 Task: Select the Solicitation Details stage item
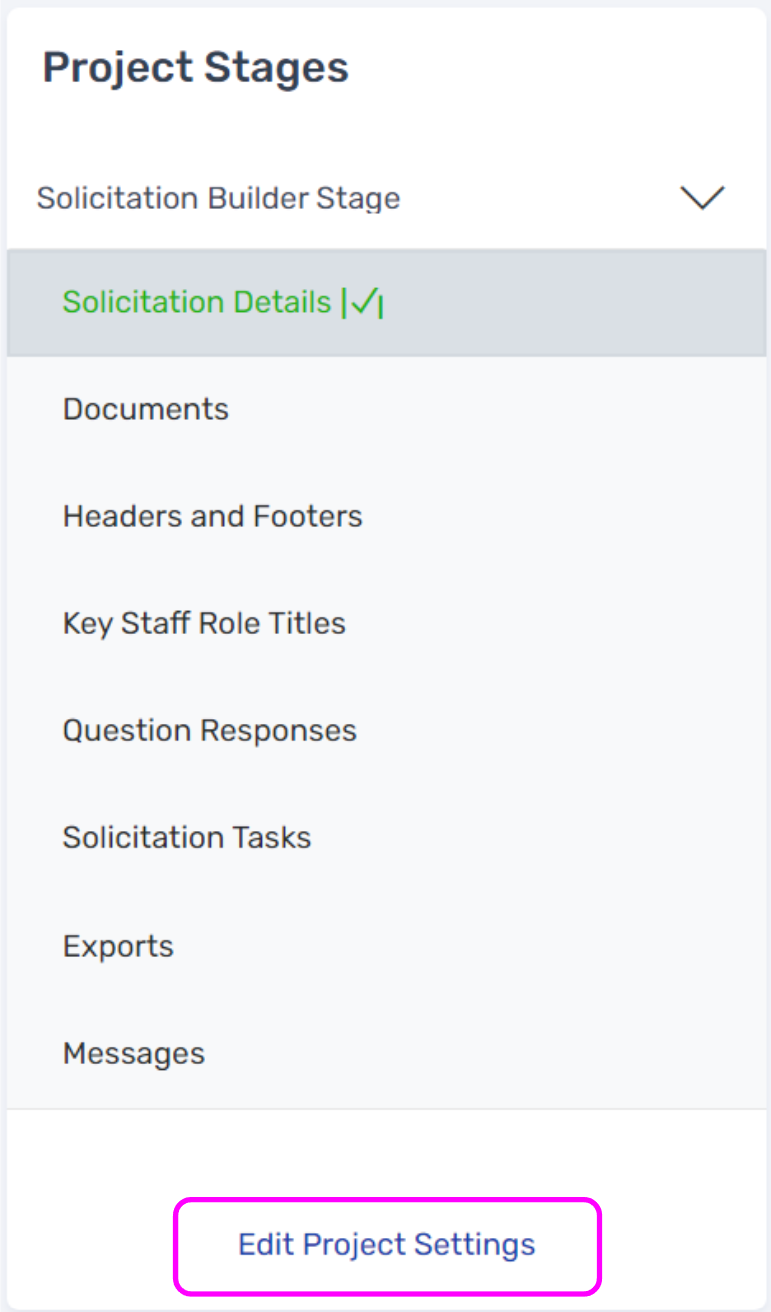[196, 302]
